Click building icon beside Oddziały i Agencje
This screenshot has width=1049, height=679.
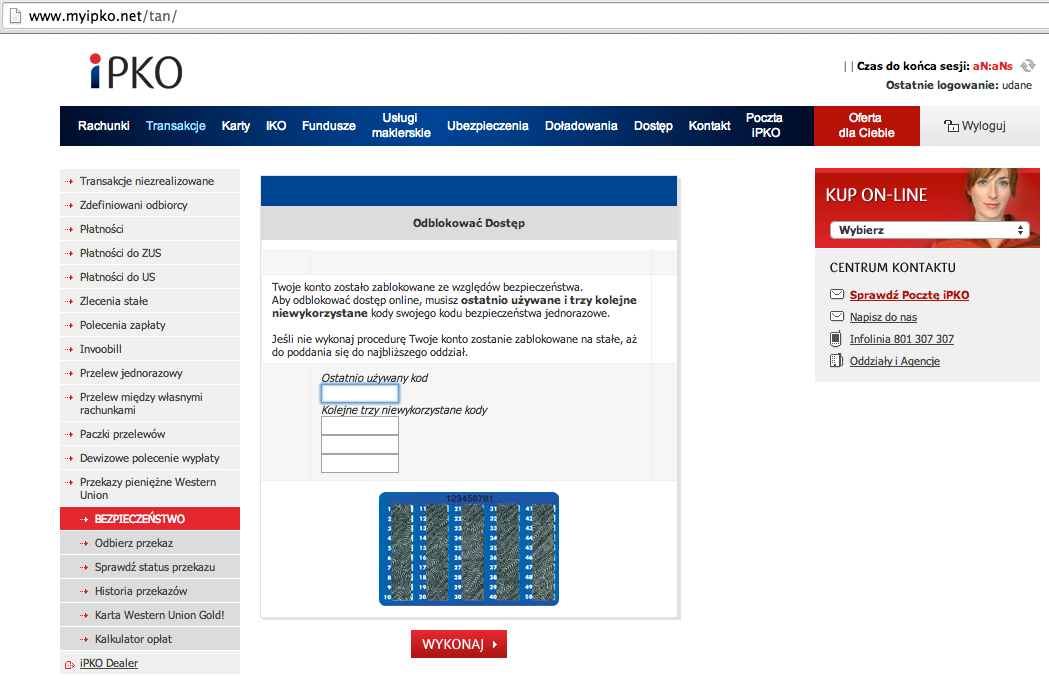tap(836, 361)
